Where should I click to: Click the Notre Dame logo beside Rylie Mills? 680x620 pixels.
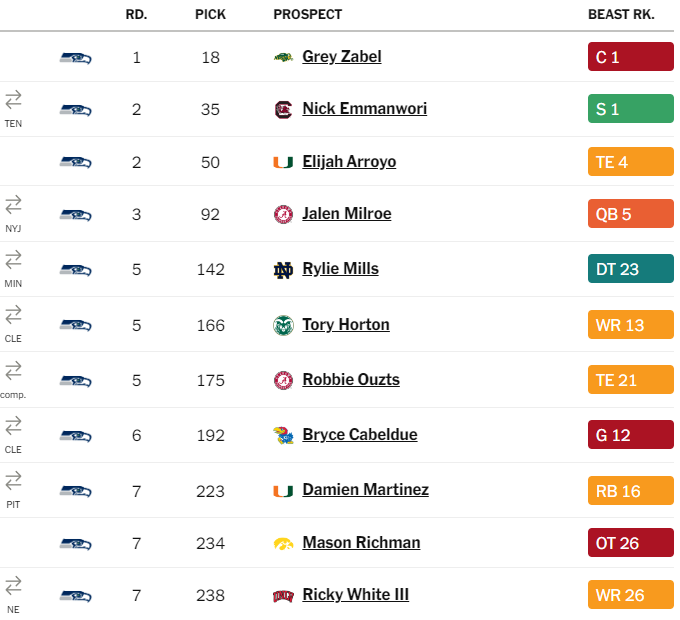coord(283,270)
